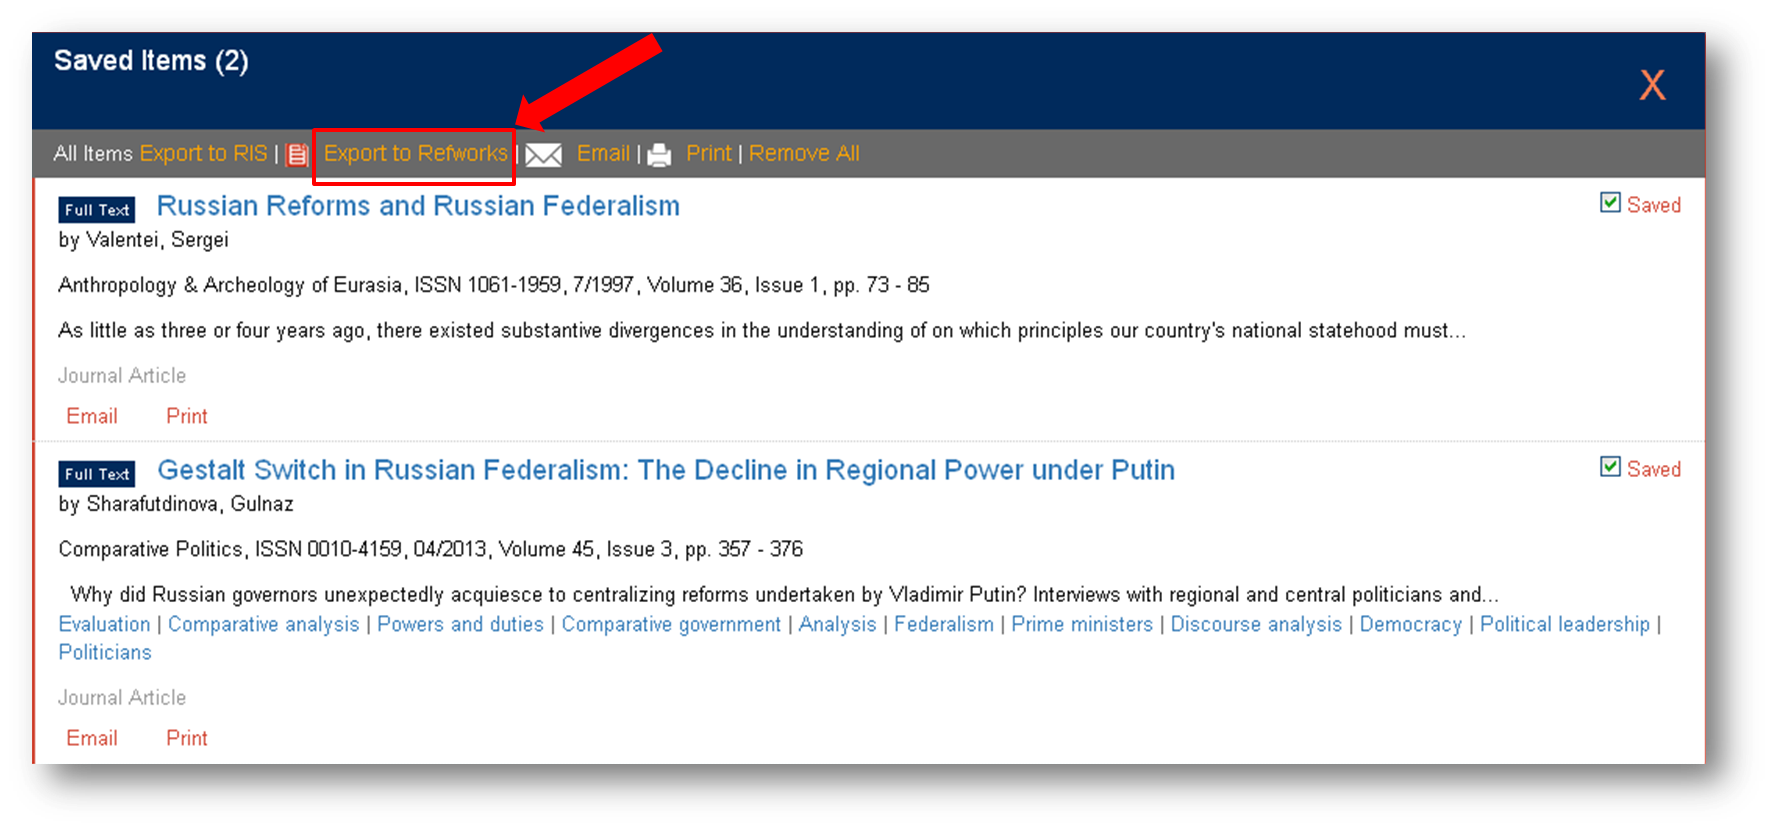1771x829 pixels.
Task: Click Journal Article label under Russian Reforms
Action: [x=122, y=376]
